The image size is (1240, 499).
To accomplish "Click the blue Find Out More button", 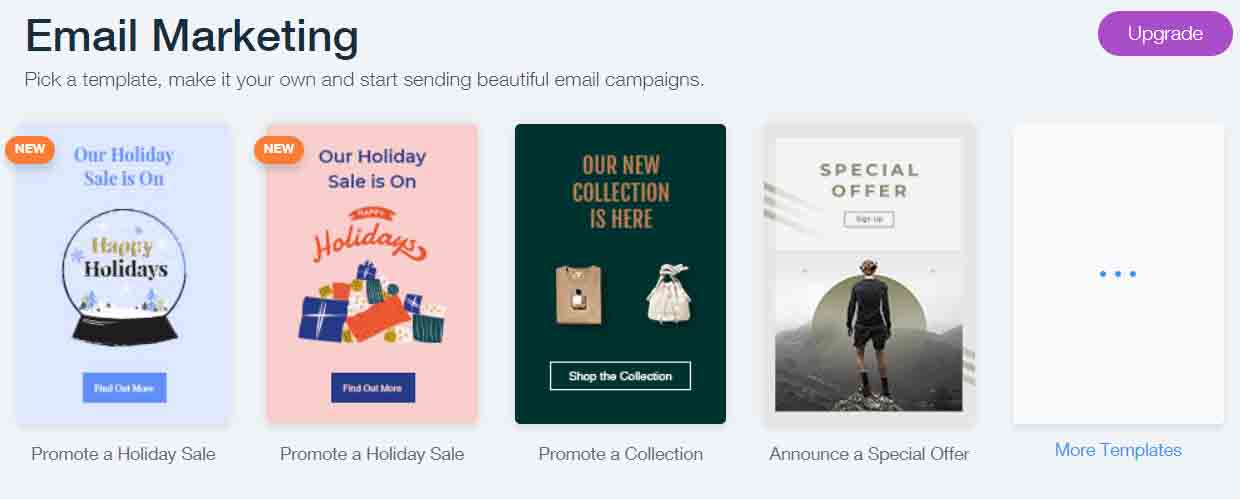I will 124,388.
